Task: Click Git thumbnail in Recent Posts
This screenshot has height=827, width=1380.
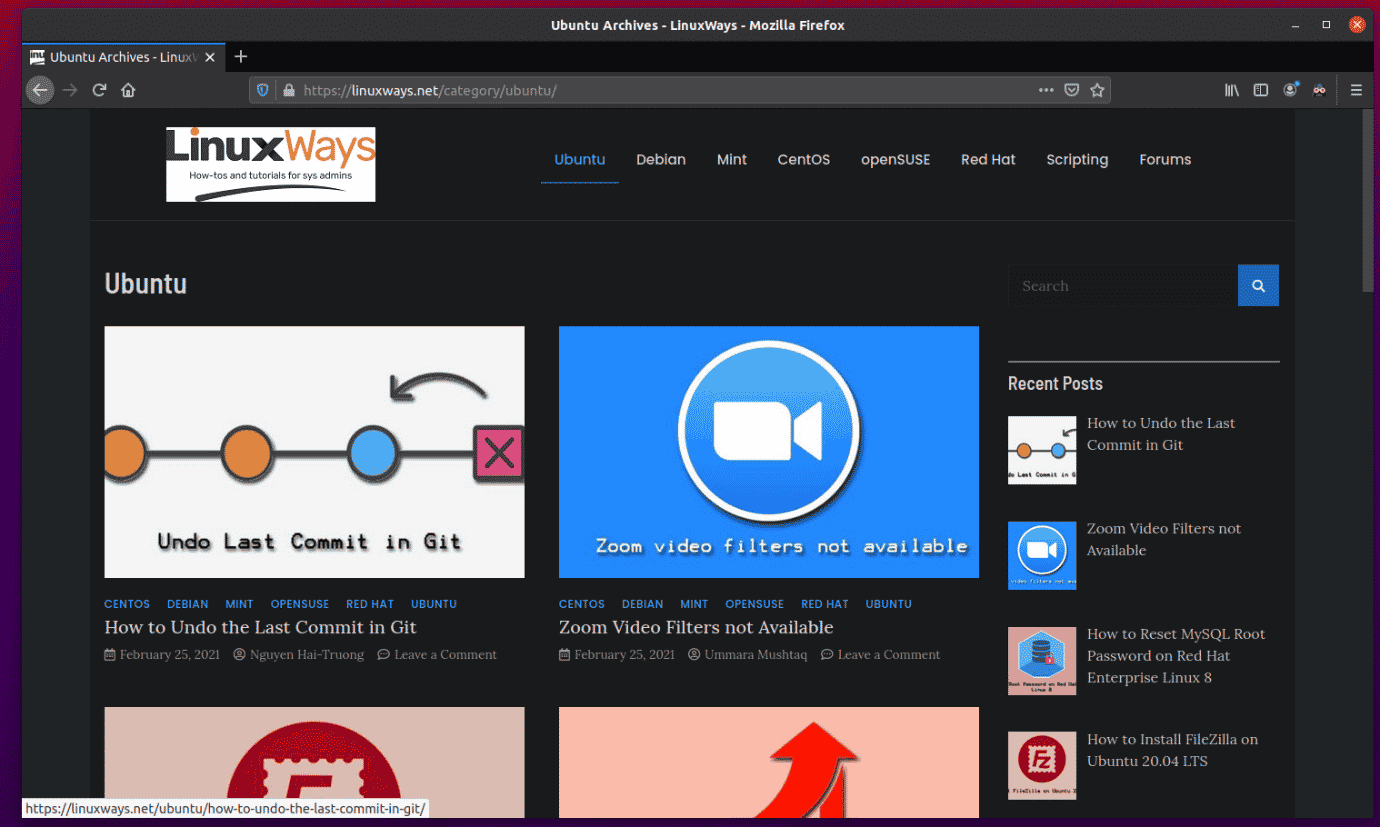Action: 1042,450
